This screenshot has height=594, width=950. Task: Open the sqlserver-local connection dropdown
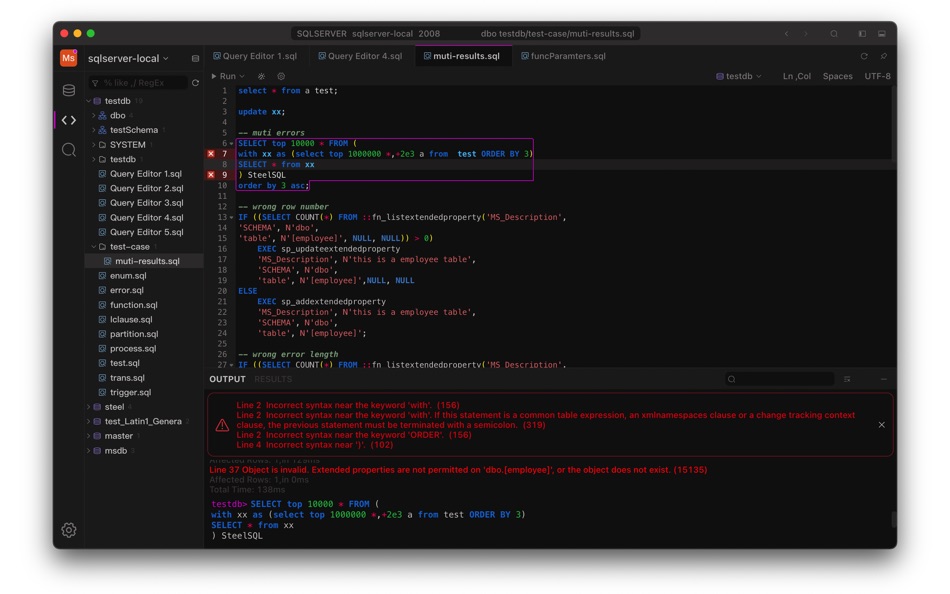[165, 59]
